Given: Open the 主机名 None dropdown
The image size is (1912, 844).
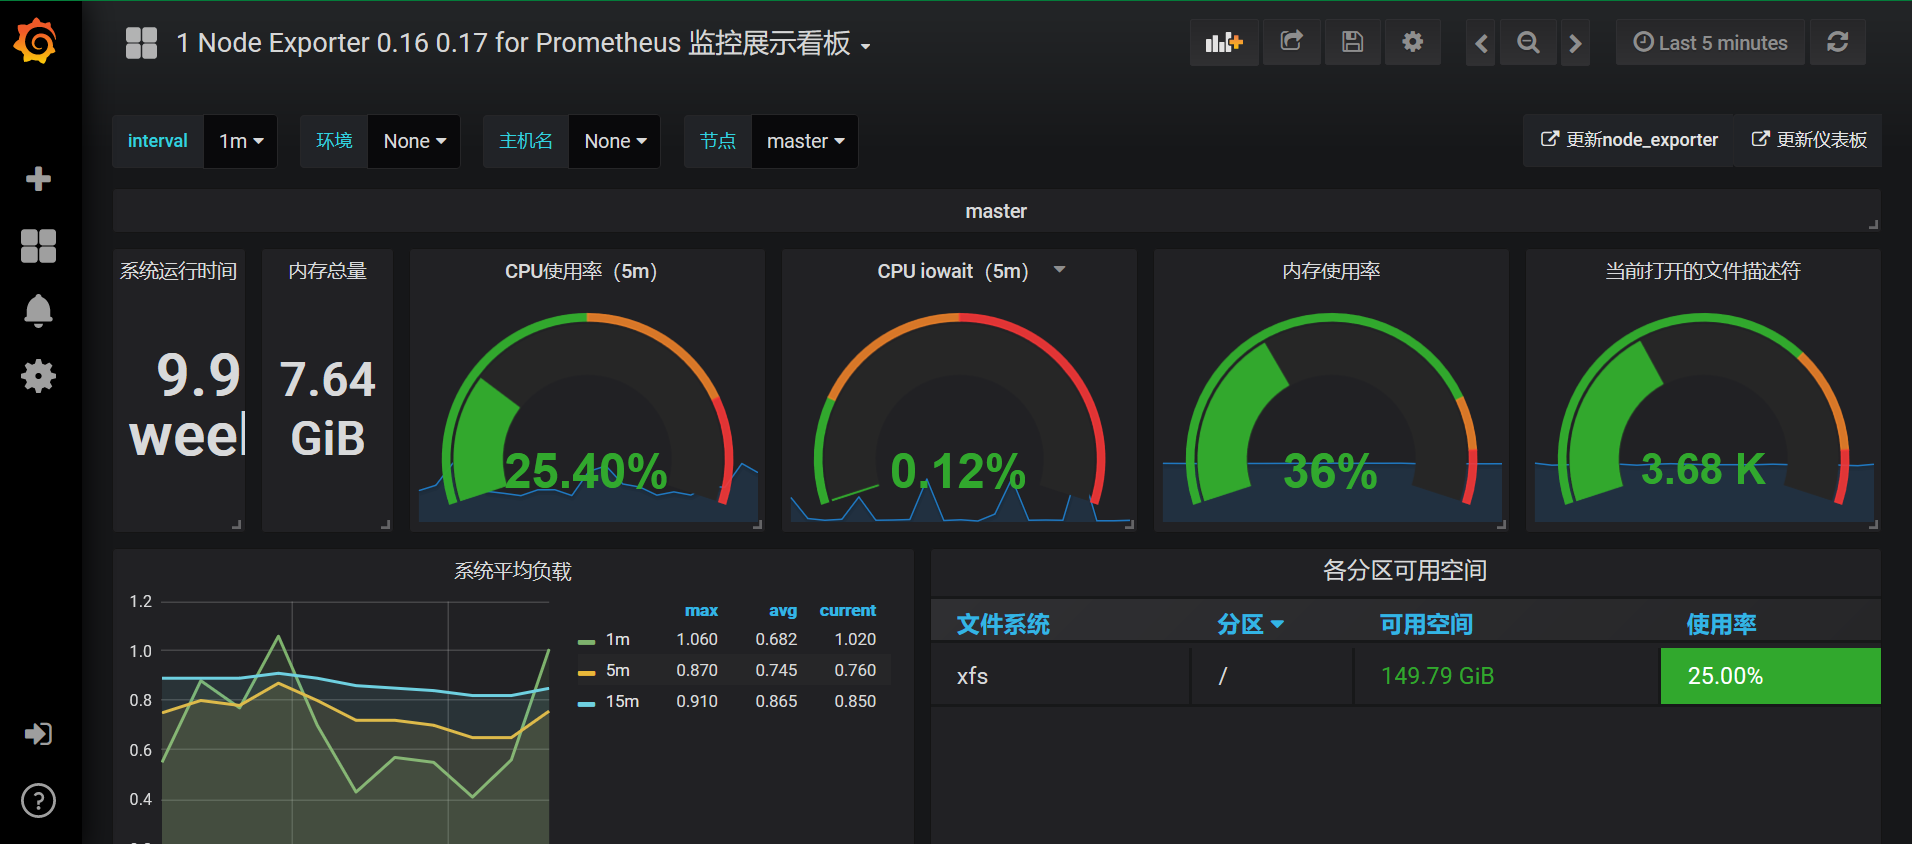Looking at the screenshot, I should tap(614, 141).
